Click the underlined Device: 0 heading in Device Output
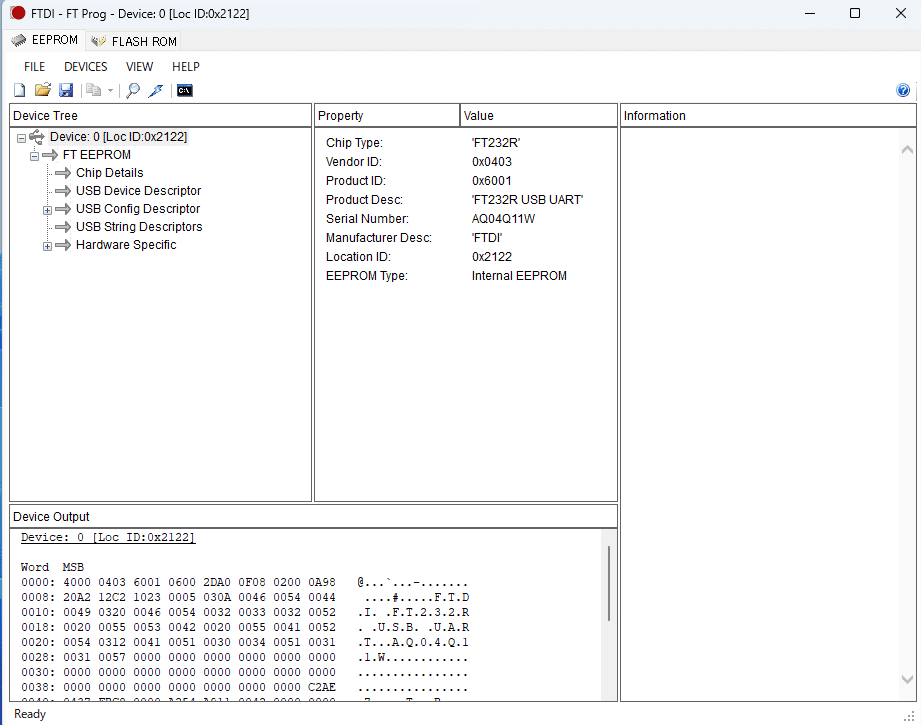This screenshot has width=921, height=725. 108,537
